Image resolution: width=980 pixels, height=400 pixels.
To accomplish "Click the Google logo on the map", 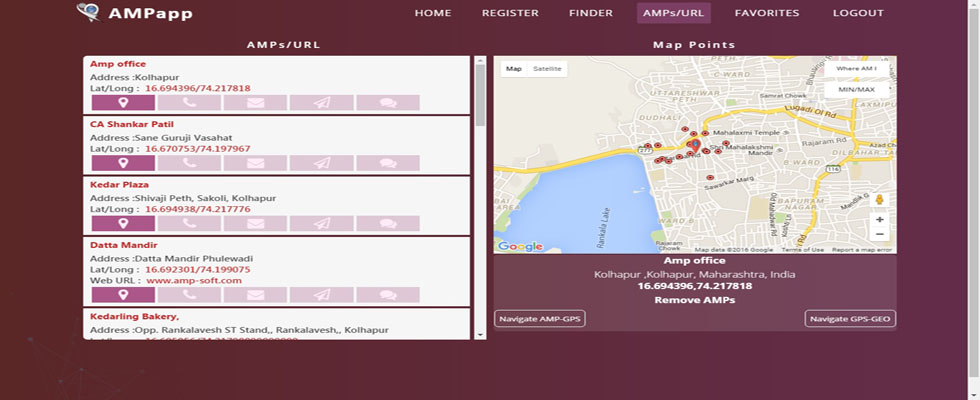I will coord(520,246).
